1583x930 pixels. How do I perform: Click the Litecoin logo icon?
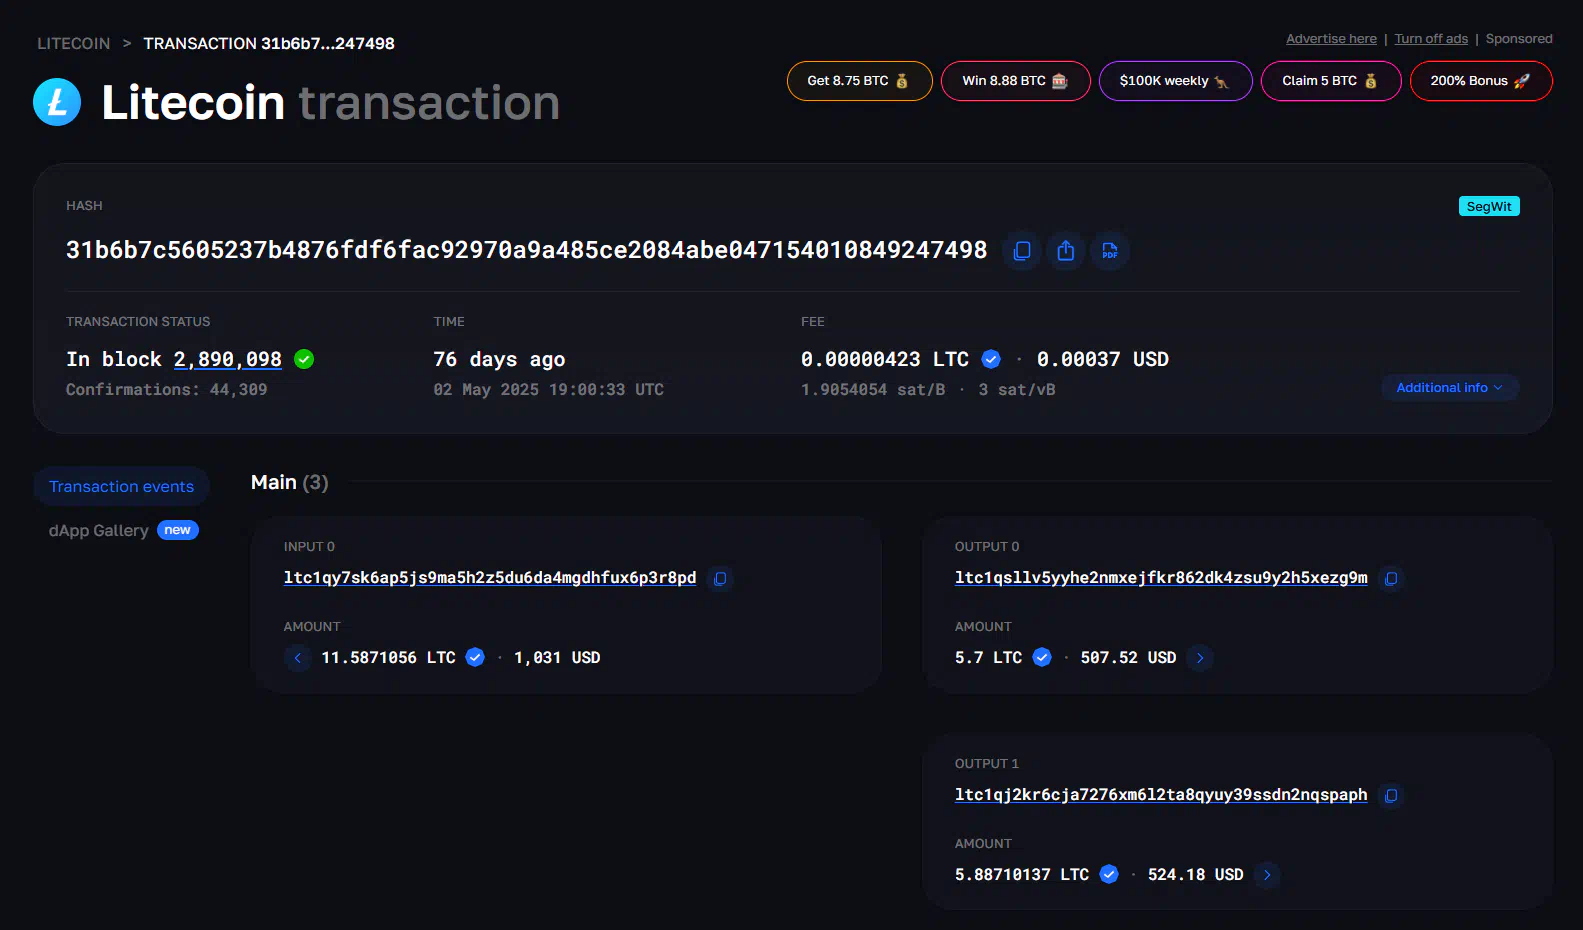point(57,102)
